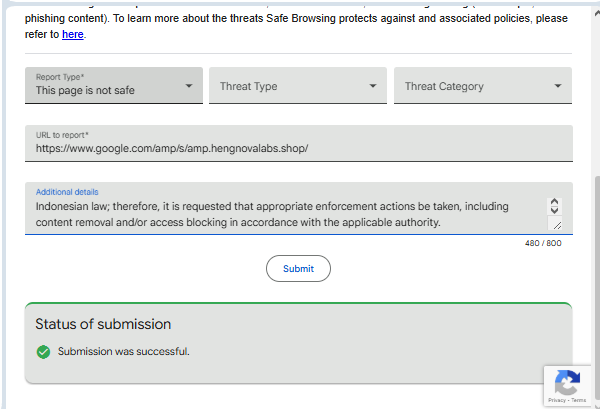Click the Additional details scroll up arrow

pos(556,202)
